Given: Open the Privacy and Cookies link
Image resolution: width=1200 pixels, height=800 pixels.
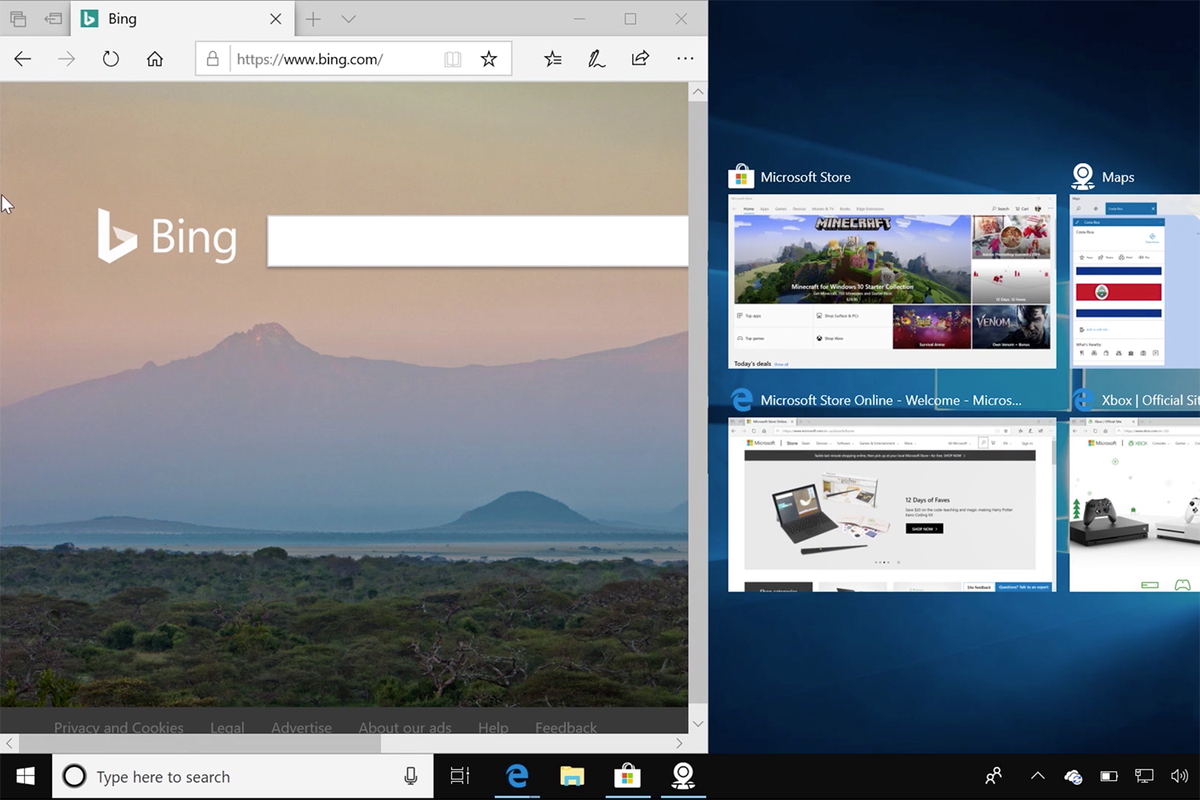Looking at the screenshot, I should pos(119,728).
